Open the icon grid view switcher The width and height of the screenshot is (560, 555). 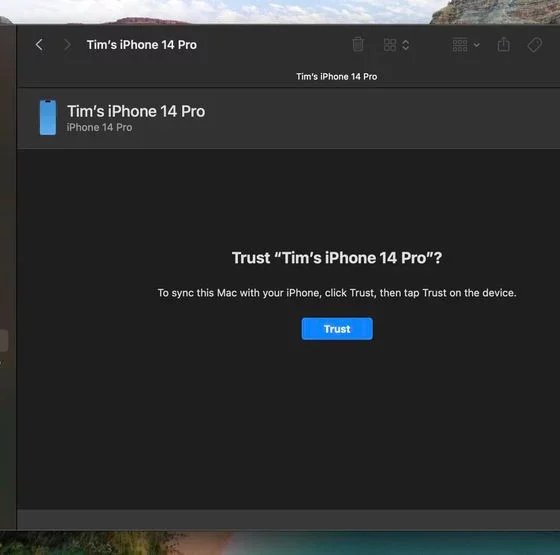point(396,45)
